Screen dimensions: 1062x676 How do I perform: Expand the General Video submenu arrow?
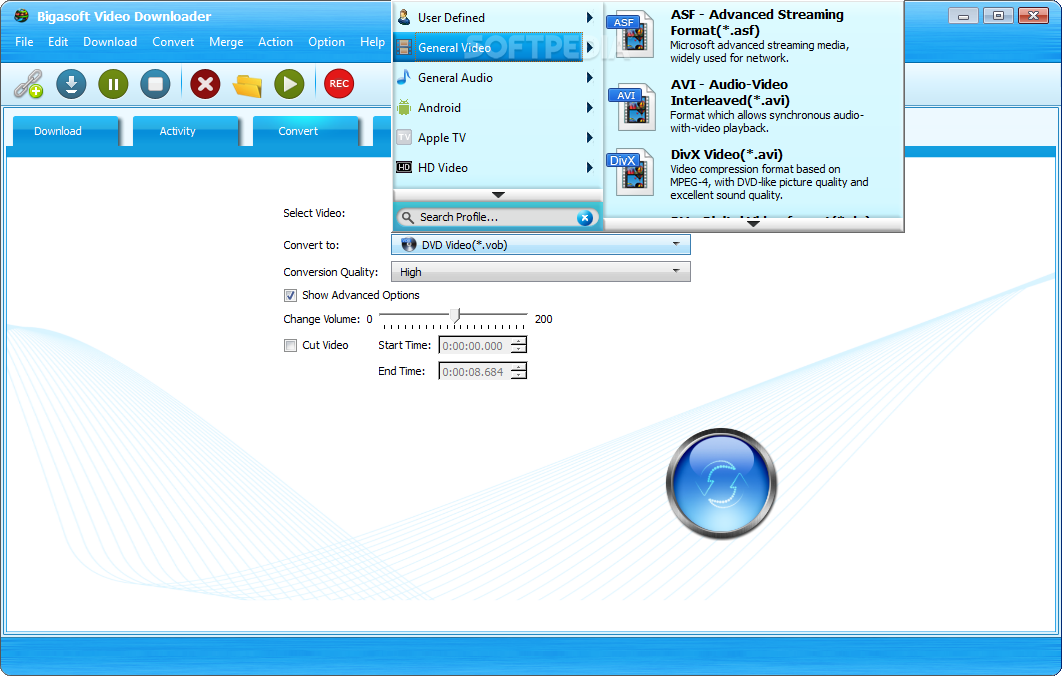590,47
